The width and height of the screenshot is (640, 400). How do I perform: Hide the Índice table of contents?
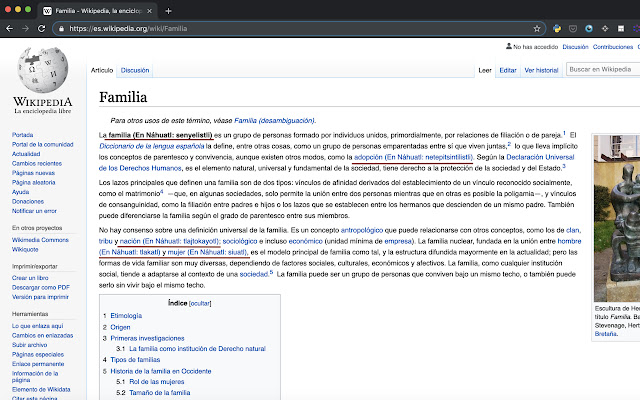(200, 274)
